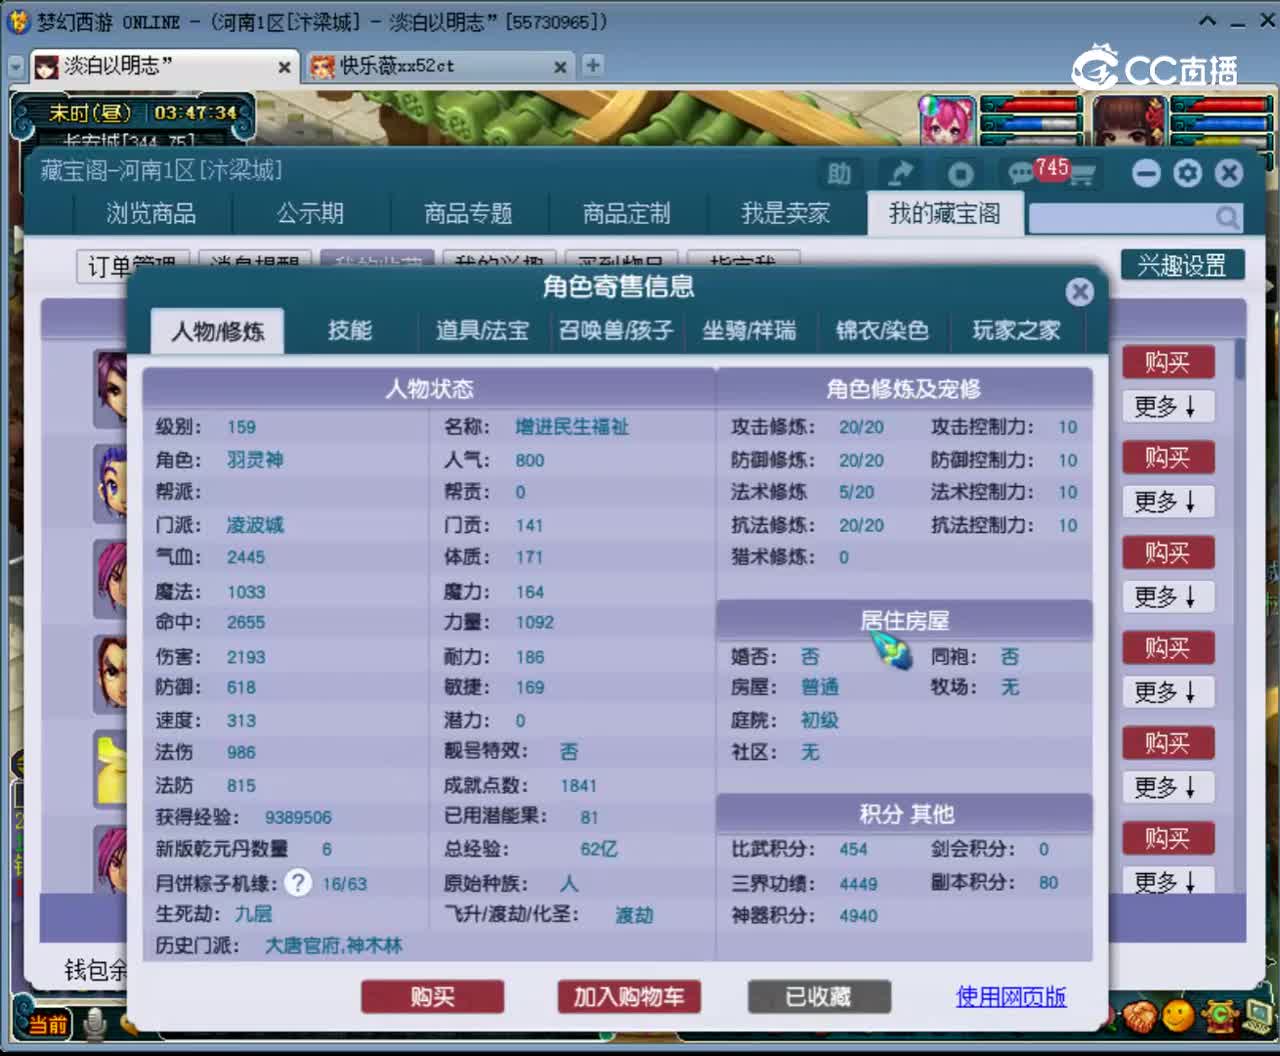
Task: Click the magnifier search icon in the 藏宝阁 search box
Action: 1226,217
